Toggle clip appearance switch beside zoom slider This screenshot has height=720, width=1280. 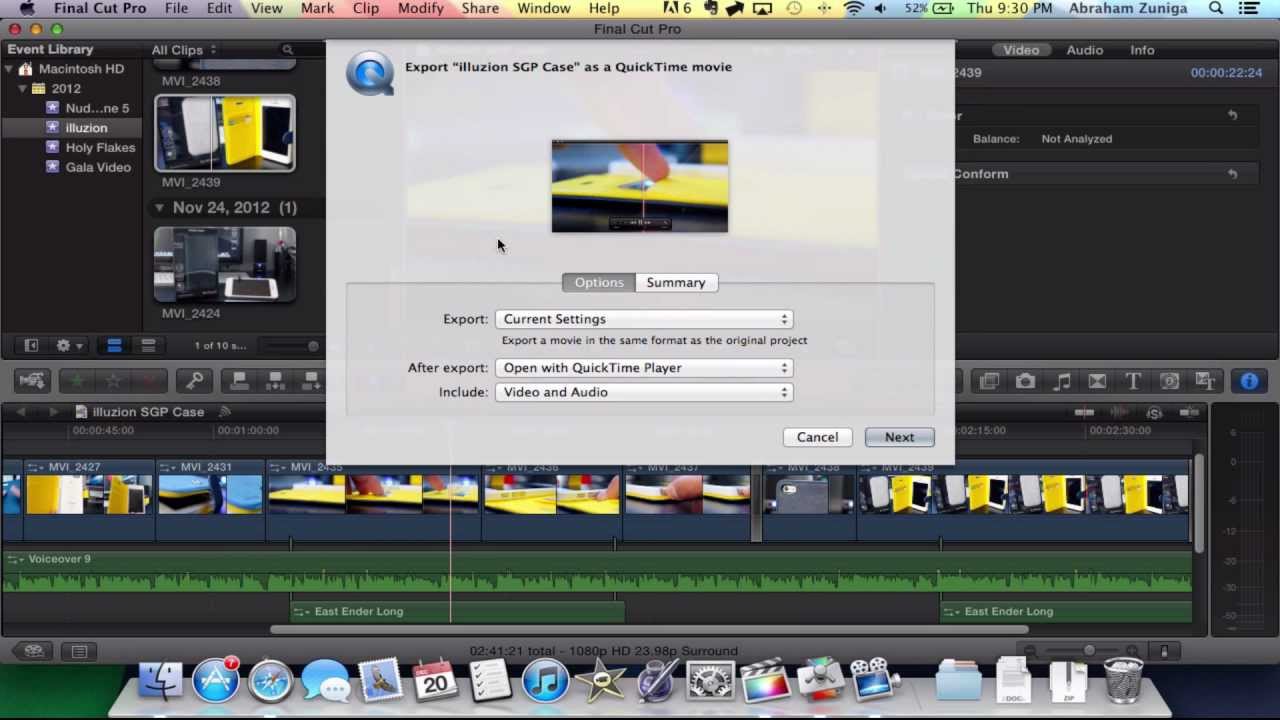point(1164,651)
